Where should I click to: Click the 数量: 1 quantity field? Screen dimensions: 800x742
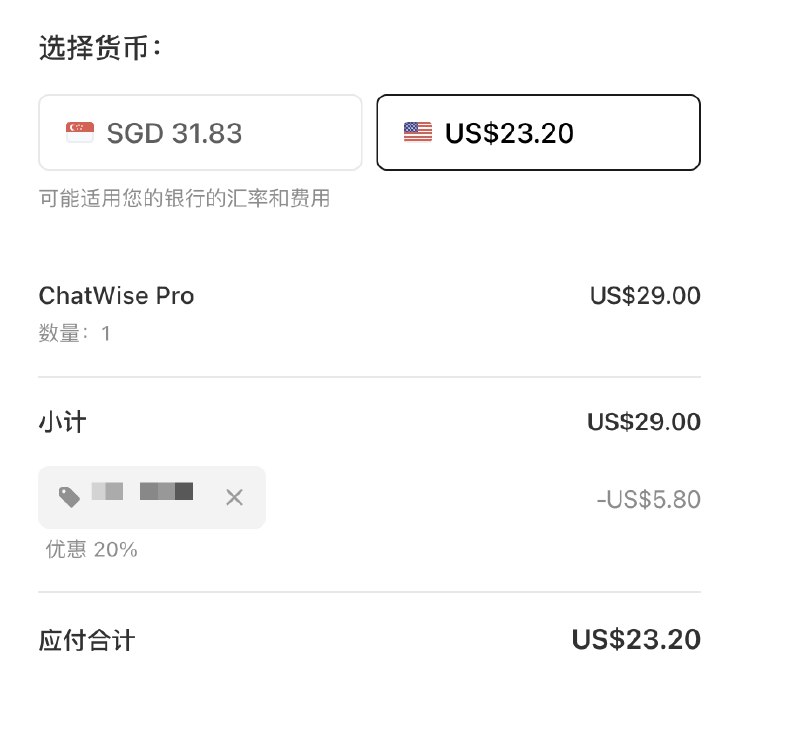coord(74,333)
